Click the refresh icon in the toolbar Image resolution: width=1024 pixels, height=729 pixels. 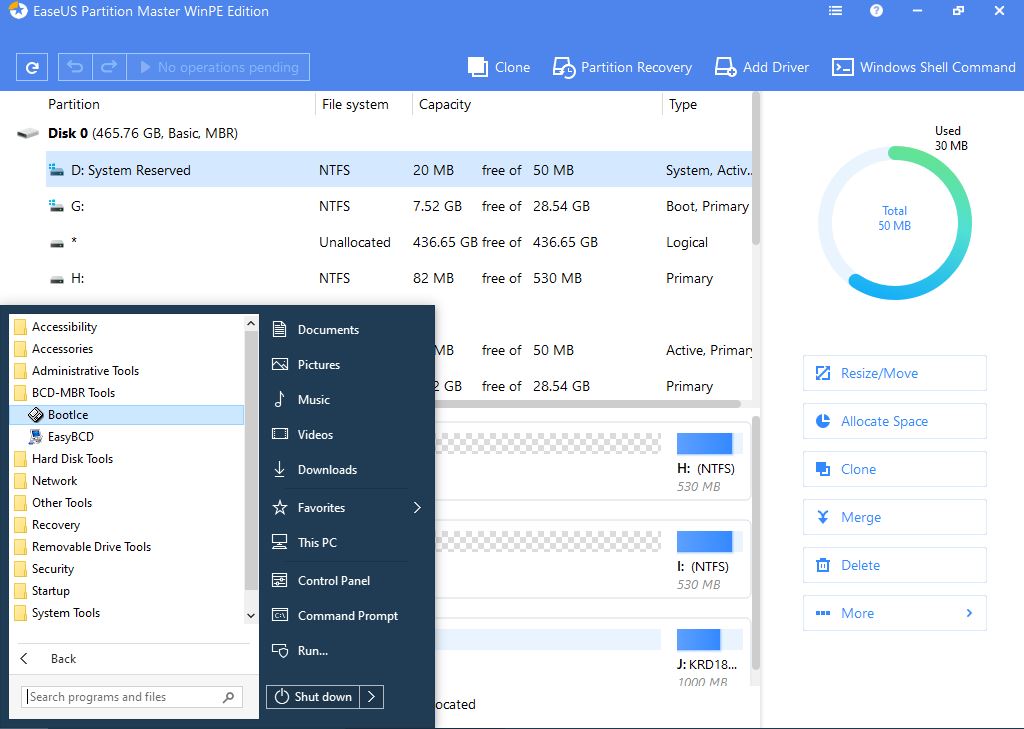point(32,68)
